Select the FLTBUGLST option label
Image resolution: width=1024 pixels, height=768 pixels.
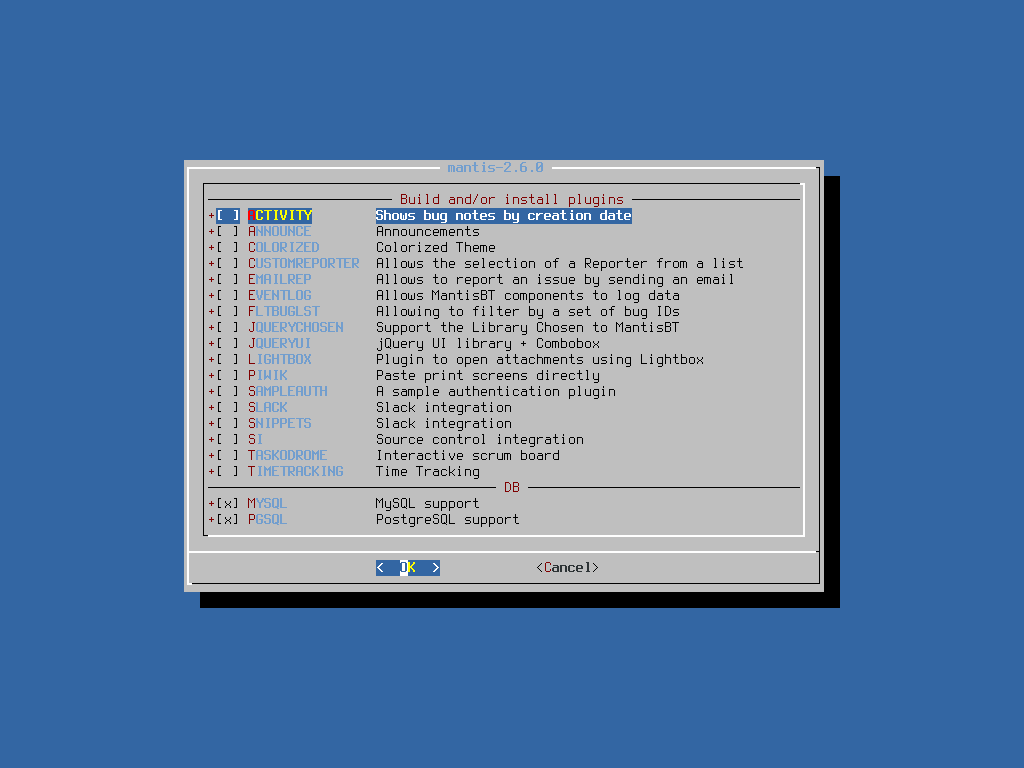click(283, 312)
